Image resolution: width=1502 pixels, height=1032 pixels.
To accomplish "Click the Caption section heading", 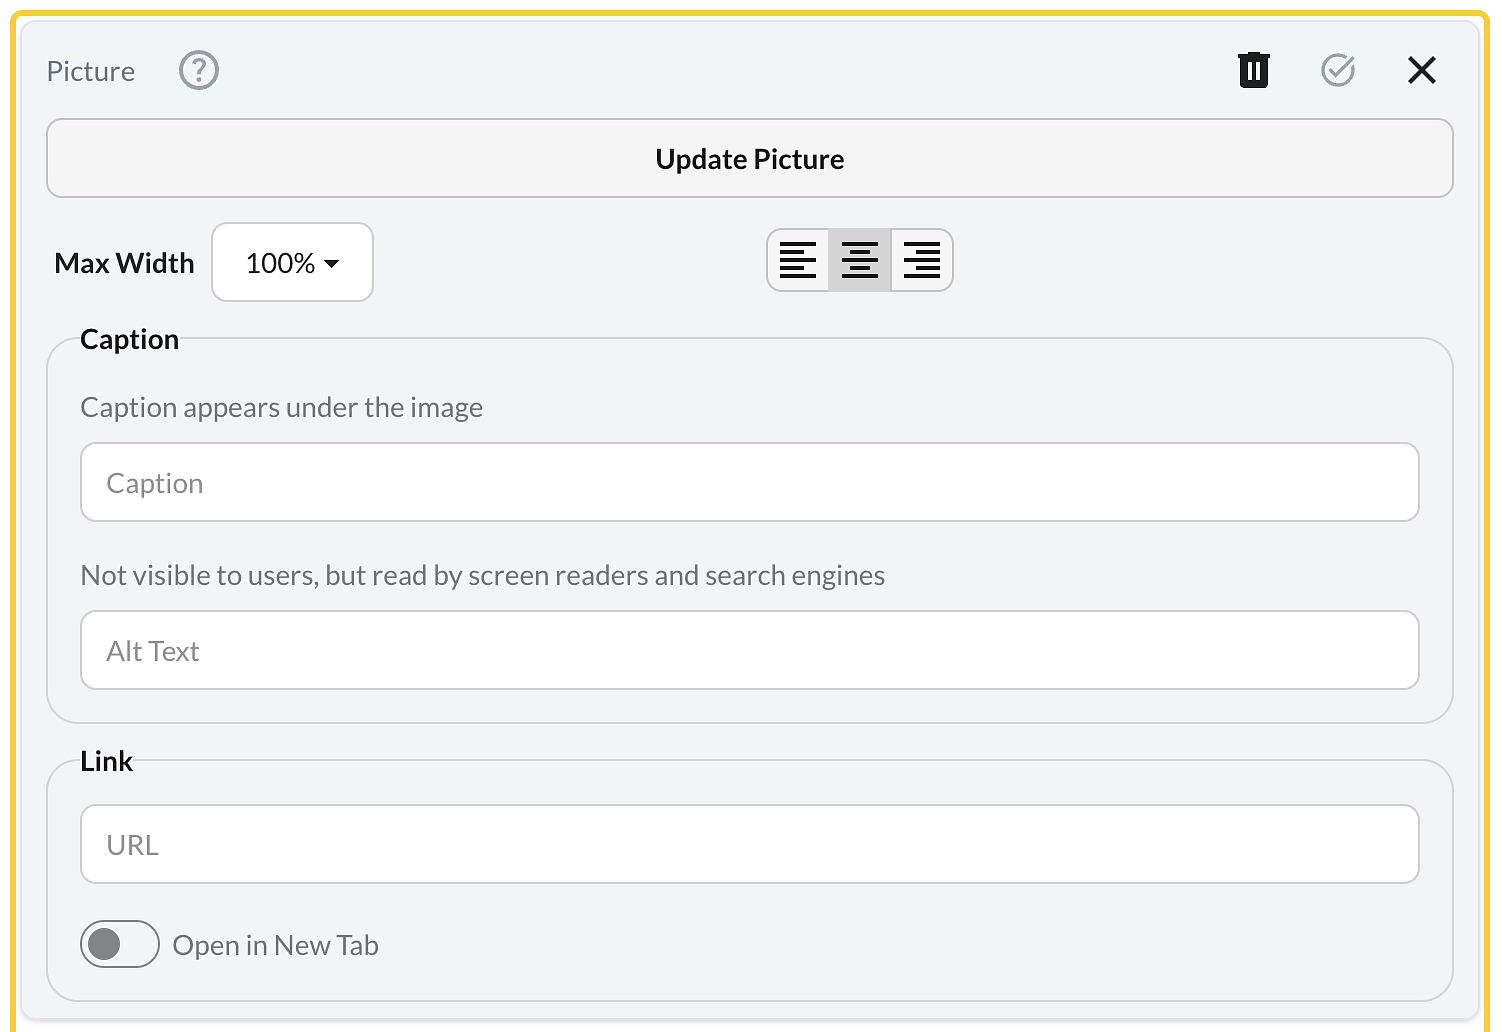I will (130, 340).
